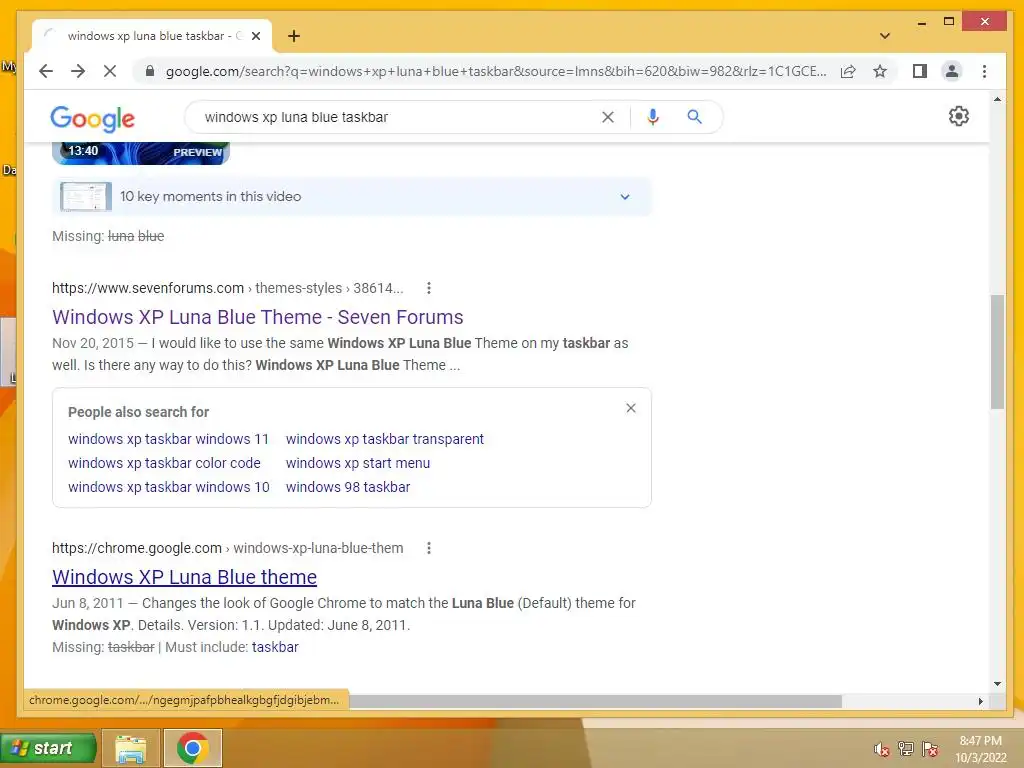The width and height of the screenshot is (1024, 768).
Task: Search 'windows xp taskbar color code'
Action: [x=164, y=463]
